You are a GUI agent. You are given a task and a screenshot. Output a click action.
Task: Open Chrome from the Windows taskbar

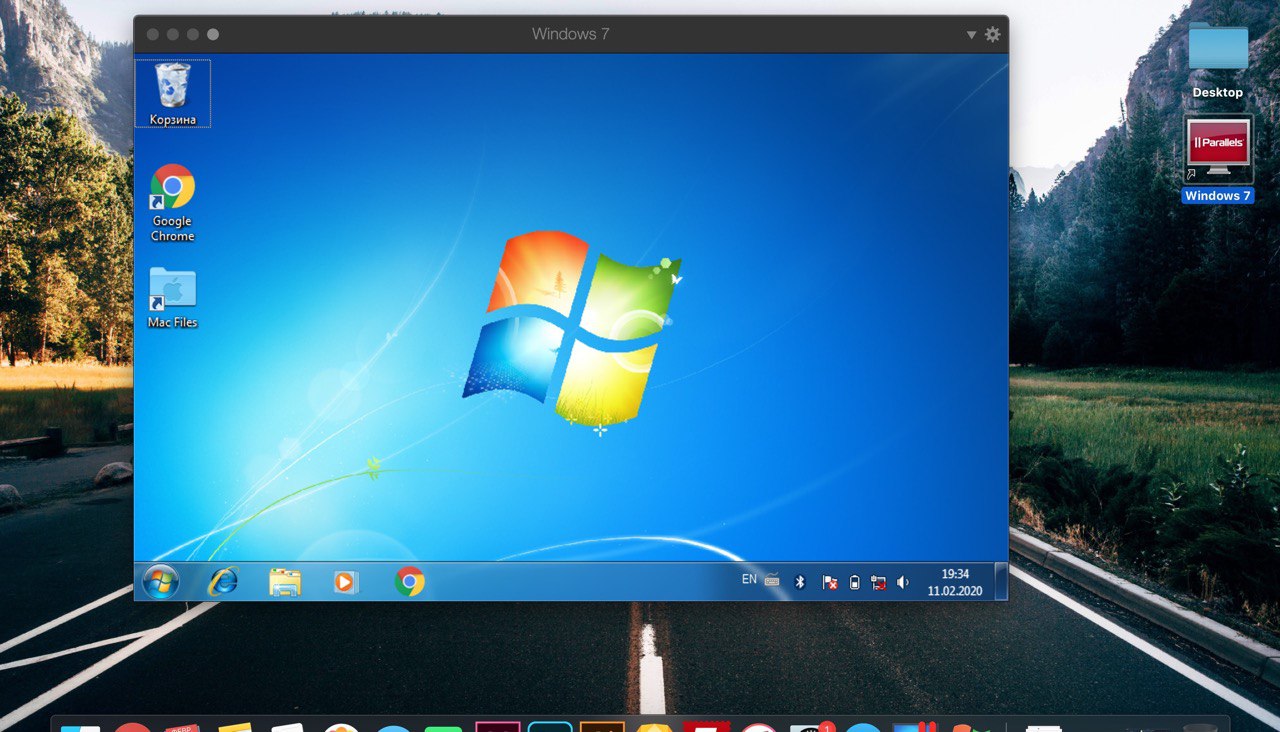click(409, 581)
